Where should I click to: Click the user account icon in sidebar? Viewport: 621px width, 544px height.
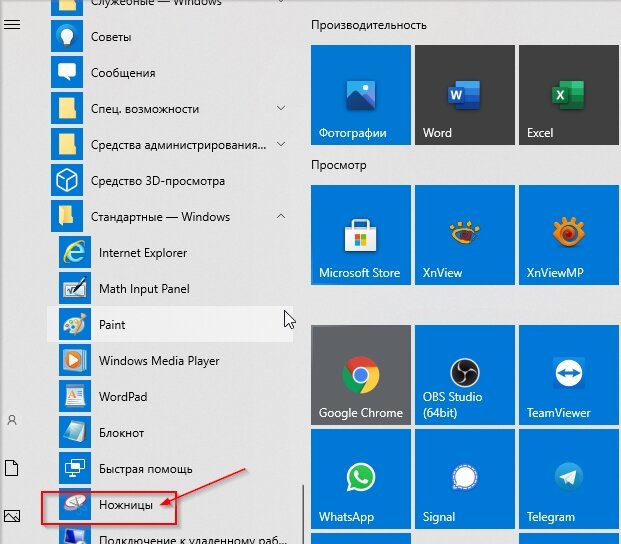click(12, 420)
